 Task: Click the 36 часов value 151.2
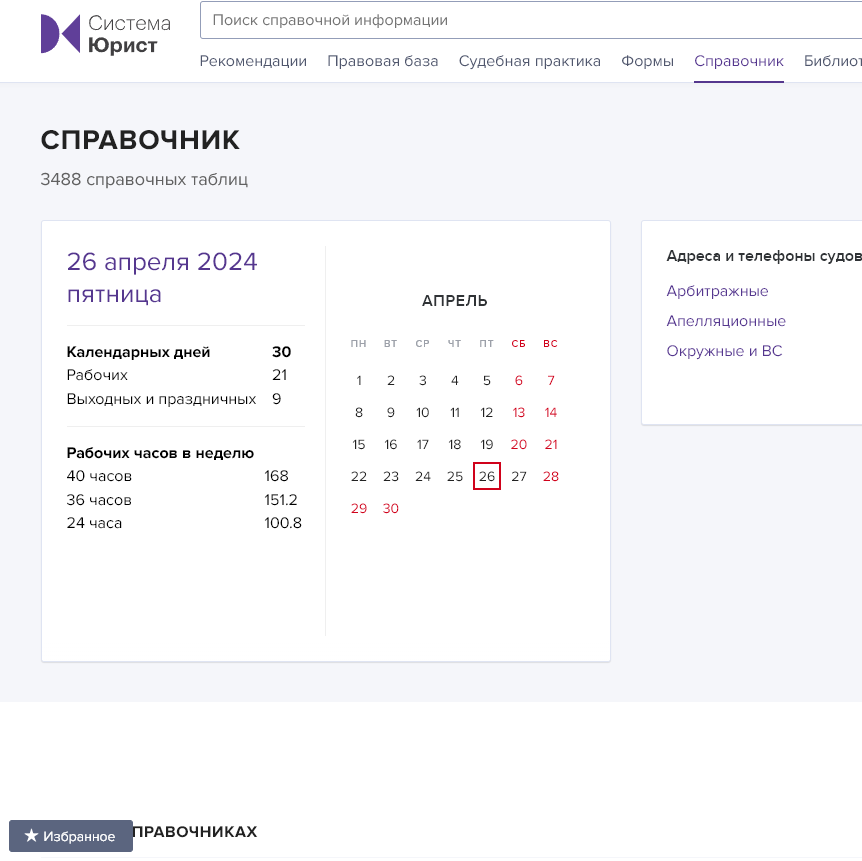coord(280,500)
